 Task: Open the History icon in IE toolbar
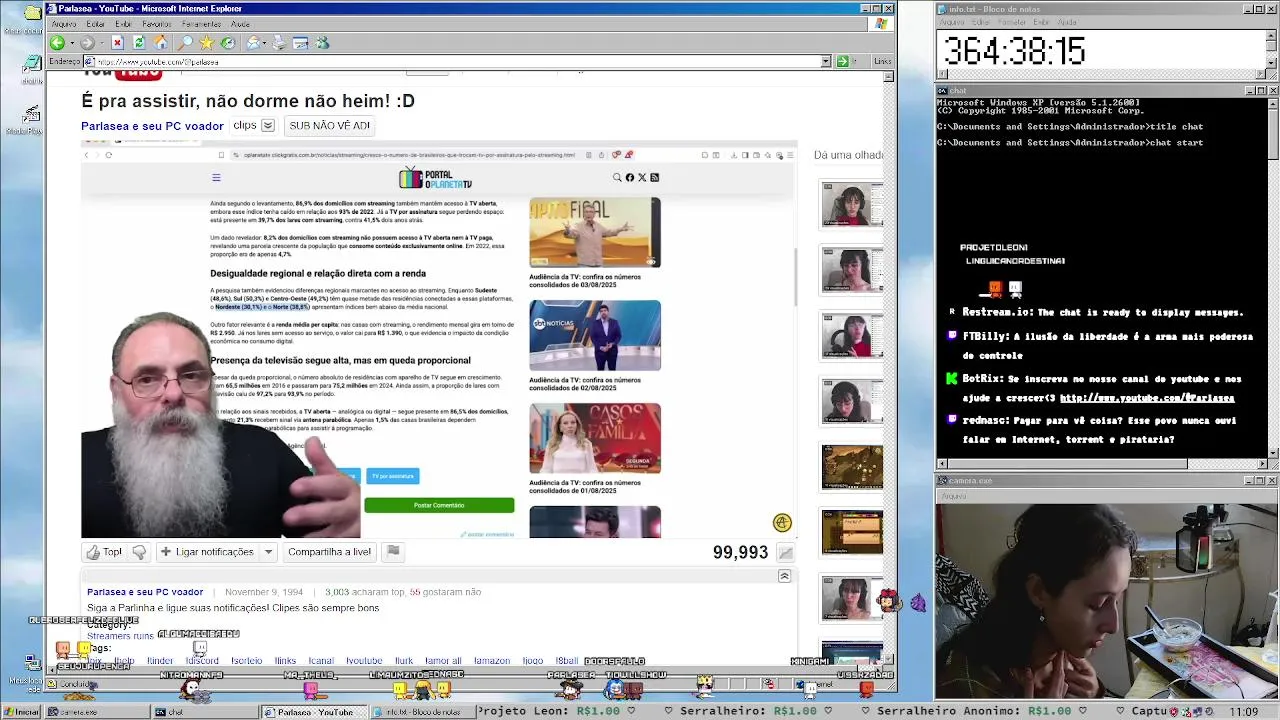228,43
